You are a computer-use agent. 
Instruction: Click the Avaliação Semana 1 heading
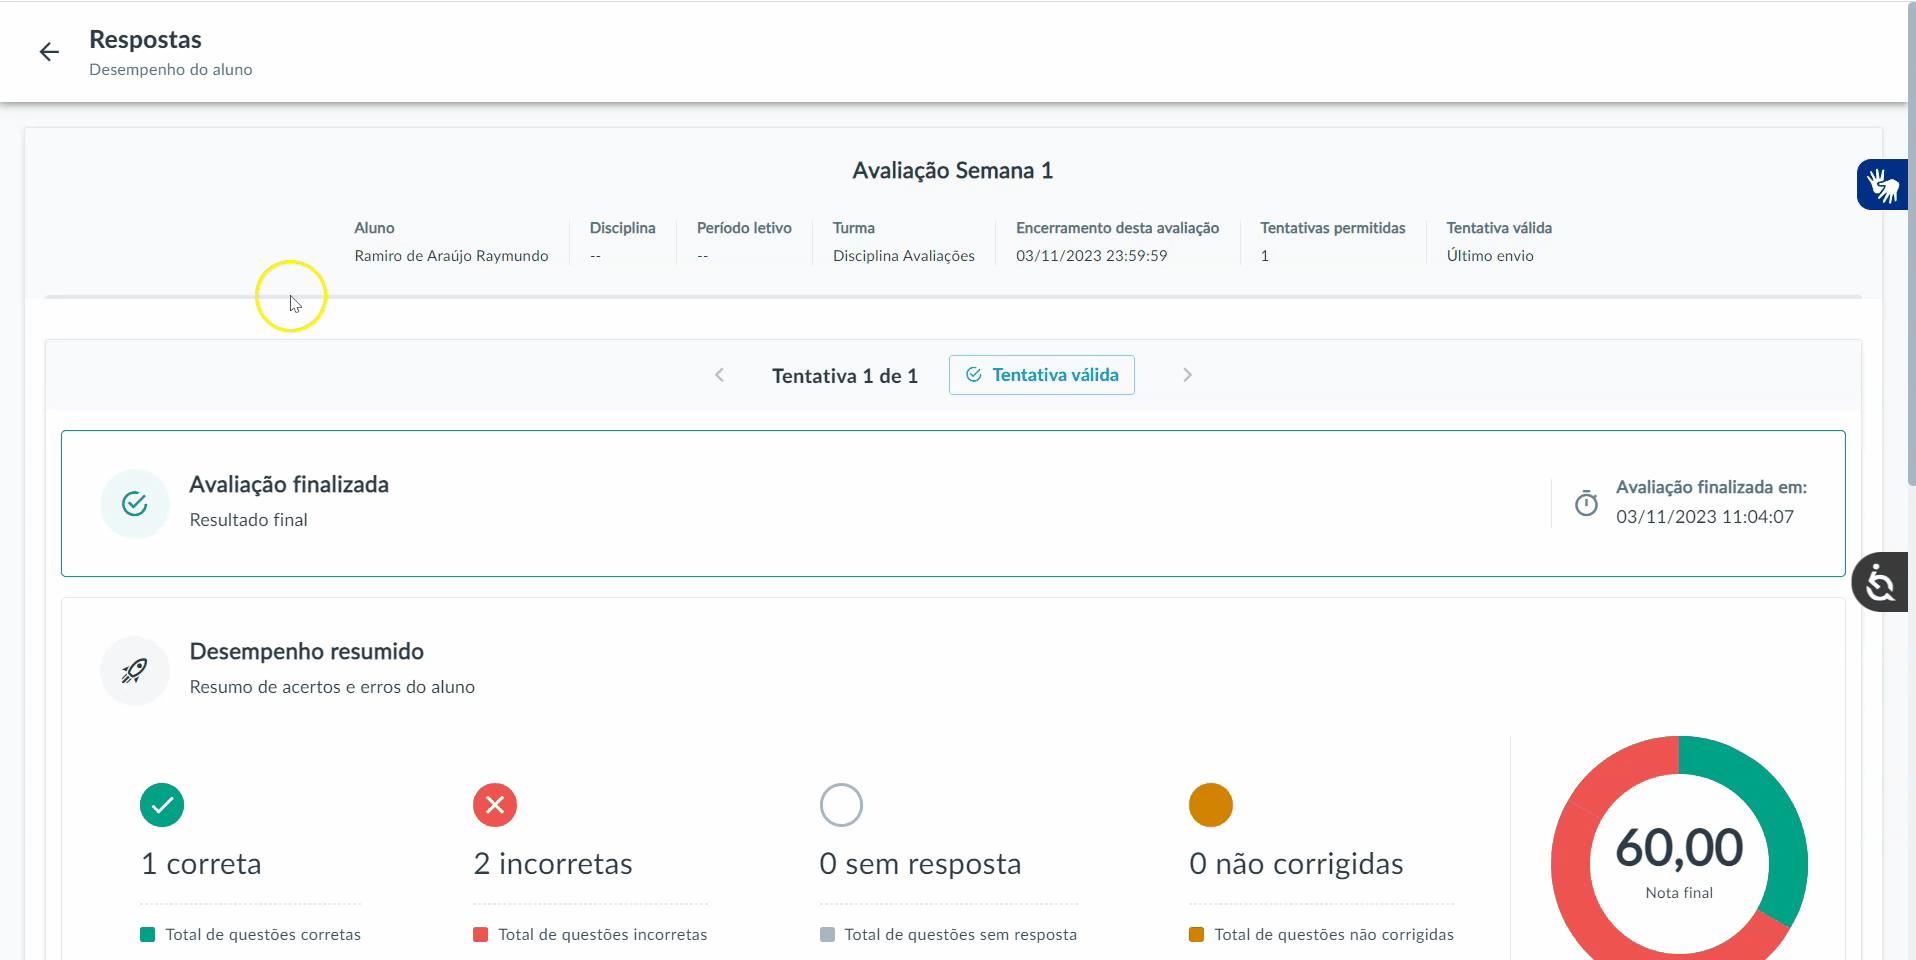952,171
